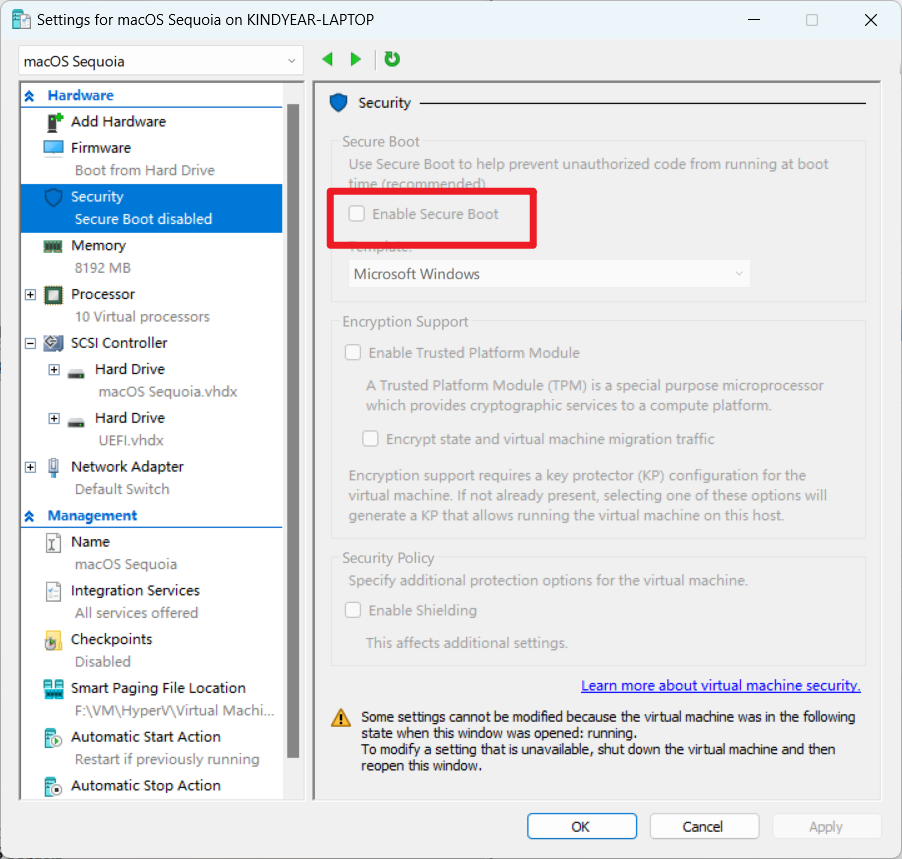Click the UEFI.vhdx hard drive icon

[76, 422]
